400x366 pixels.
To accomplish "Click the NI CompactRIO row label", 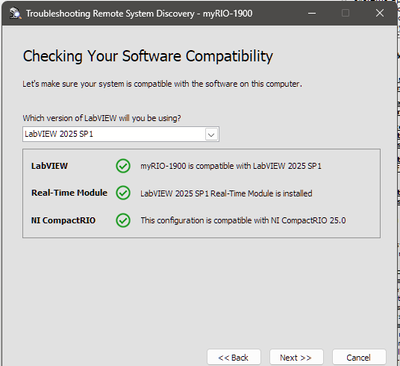I will coord(63,220).
